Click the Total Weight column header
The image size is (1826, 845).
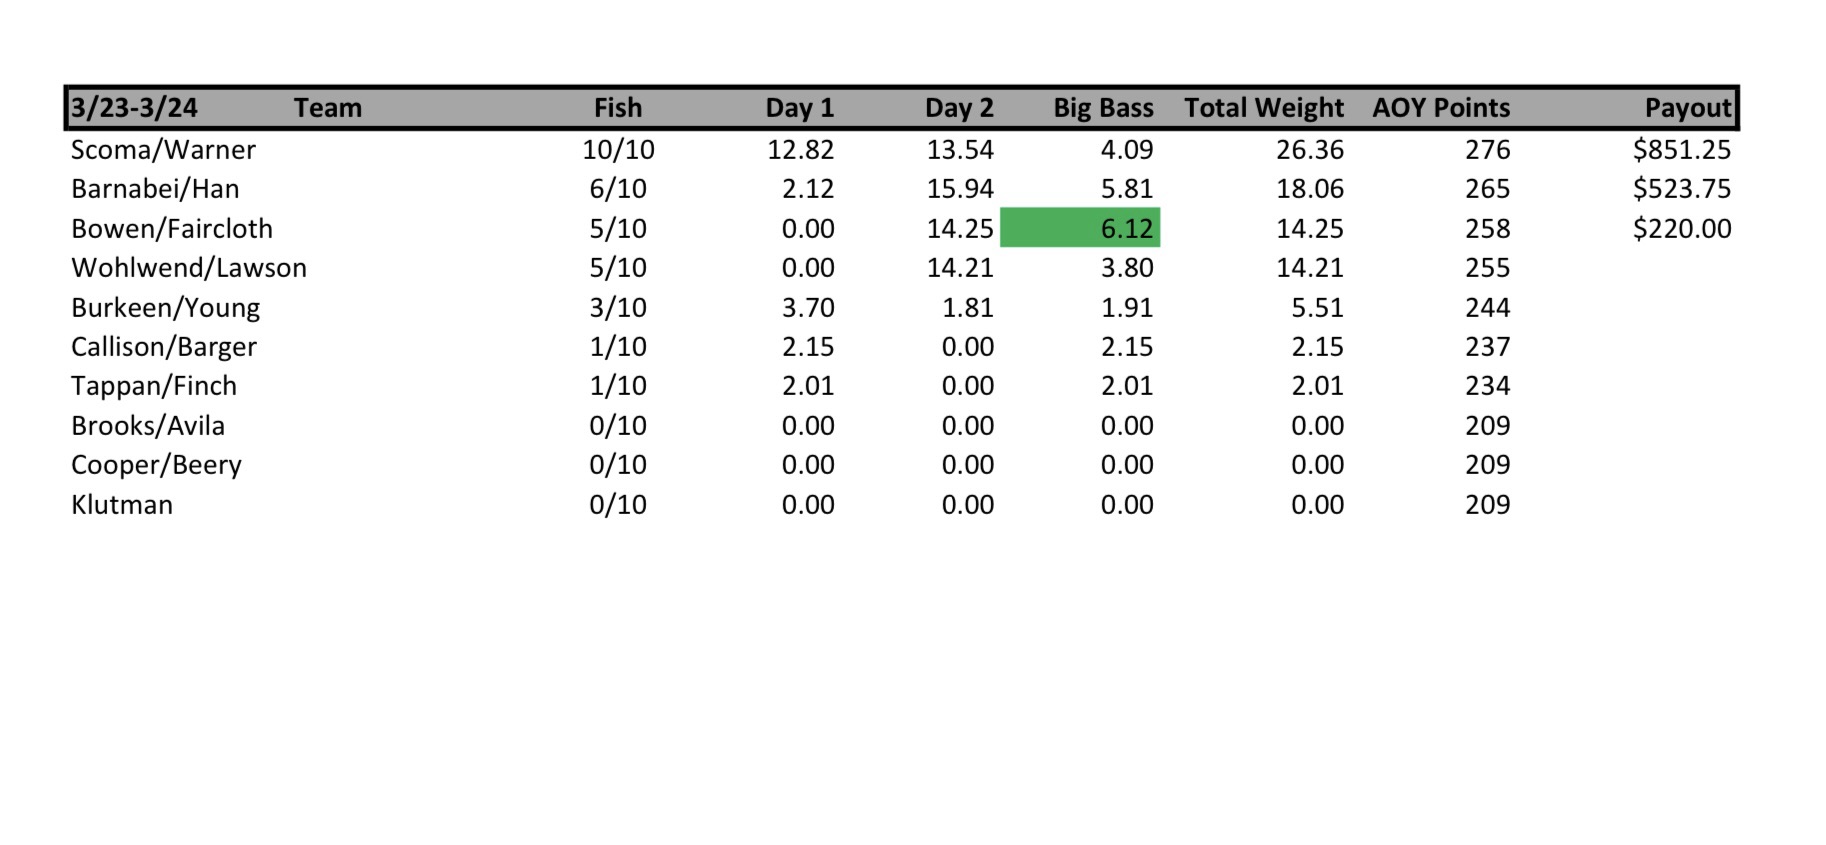(1264, 108)
